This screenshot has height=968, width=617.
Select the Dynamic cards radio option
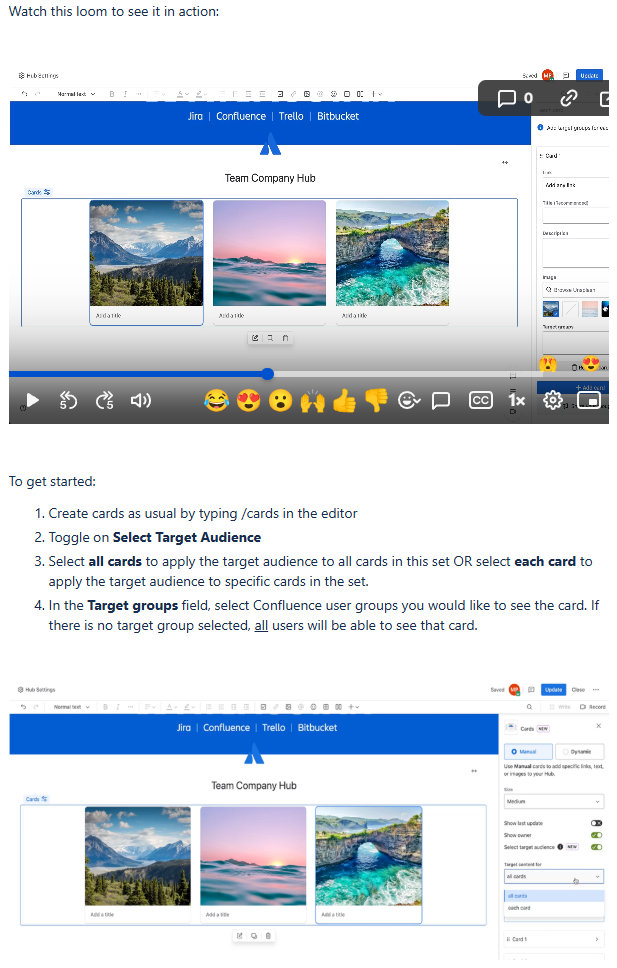click(x=579, y=753)
